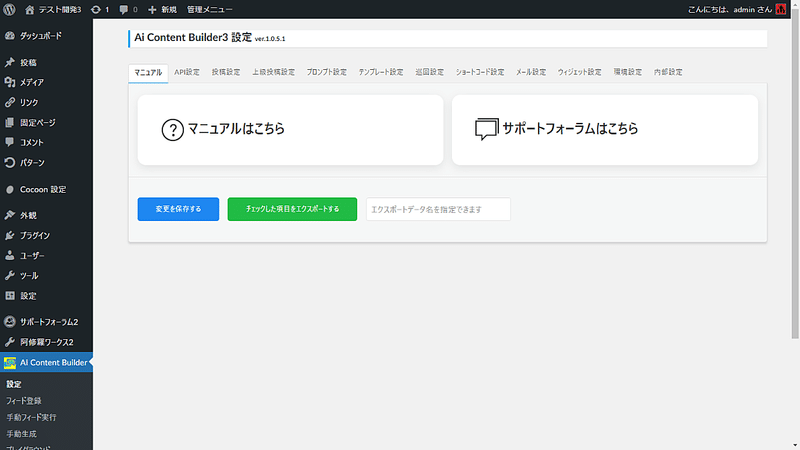Image resolution: width=800 pixels, height=450 pixels.
Task: Click the wrench icon for 阿修羅ワークス2
Action: (x=10, y=342)
